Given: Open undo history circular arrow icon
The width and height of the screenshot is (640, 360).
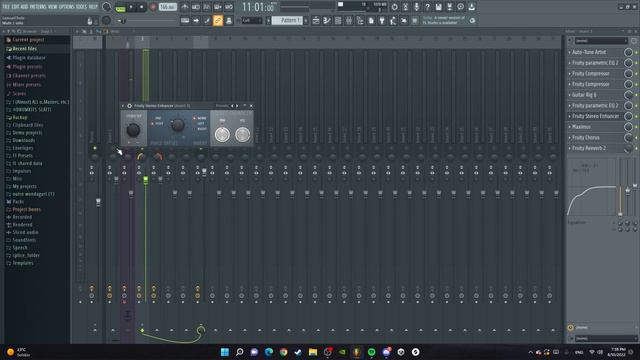Looking at the screenshot, I should pos(394,7).
